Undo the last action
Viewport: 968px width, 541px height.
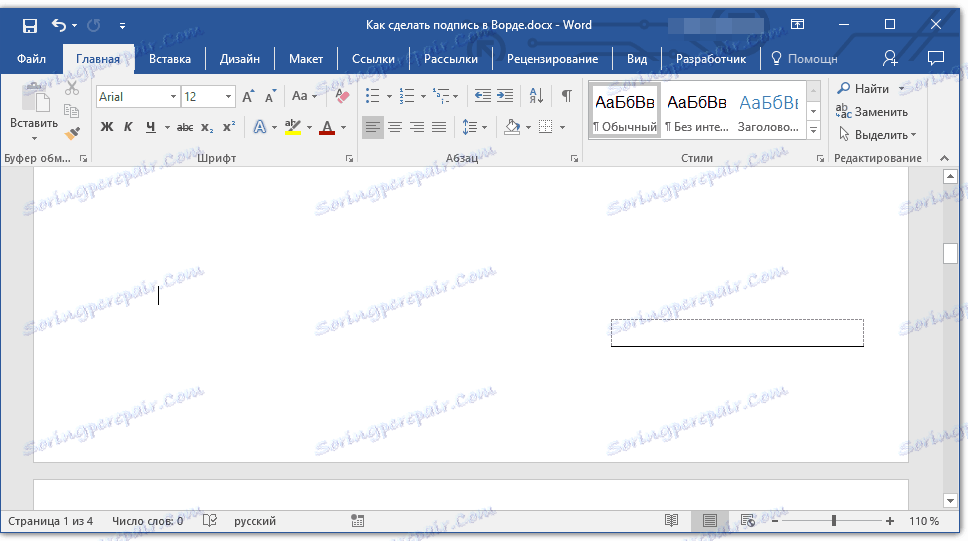(x=59, y=25)
